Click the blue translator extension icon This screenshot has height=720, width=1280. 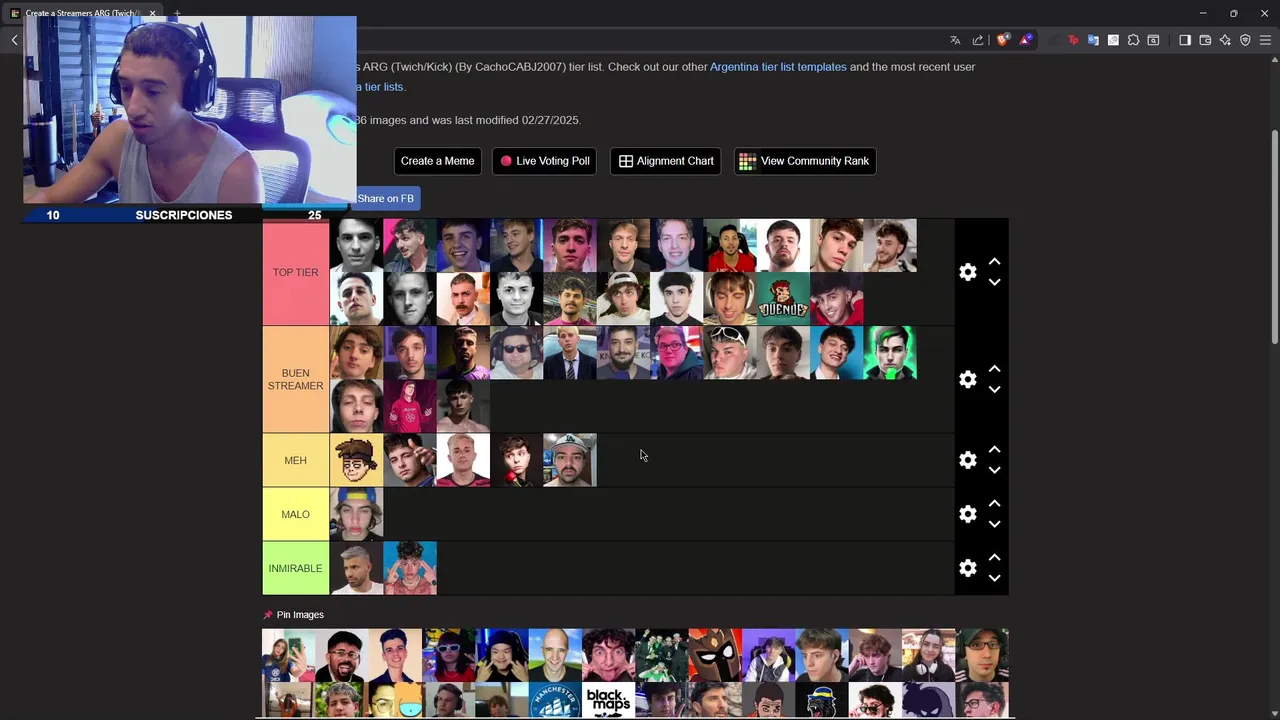[x=1093, y=40]
